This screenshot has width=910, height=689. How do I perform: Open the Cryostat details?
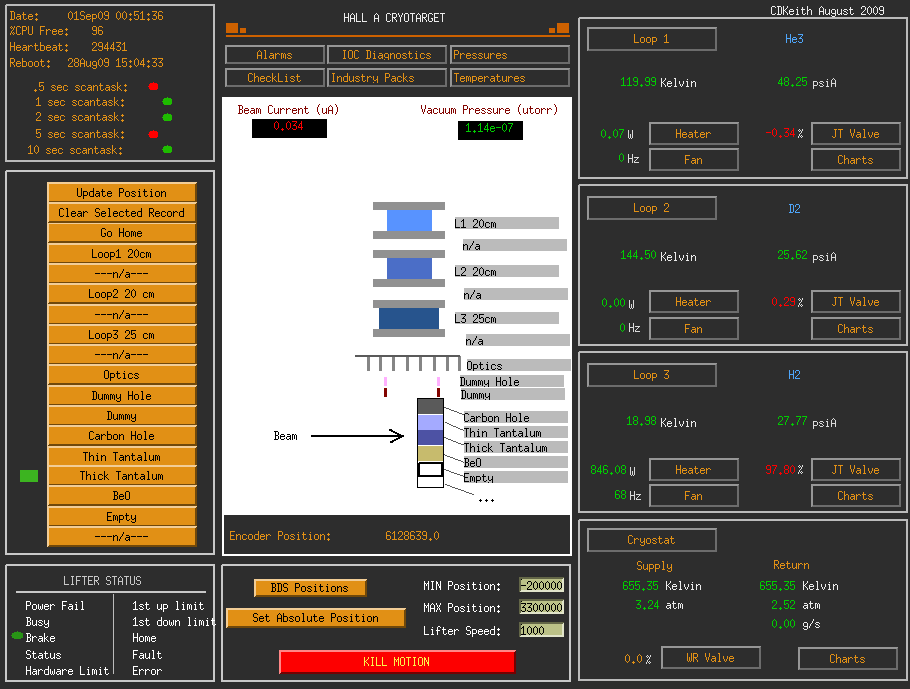[652, 540]
